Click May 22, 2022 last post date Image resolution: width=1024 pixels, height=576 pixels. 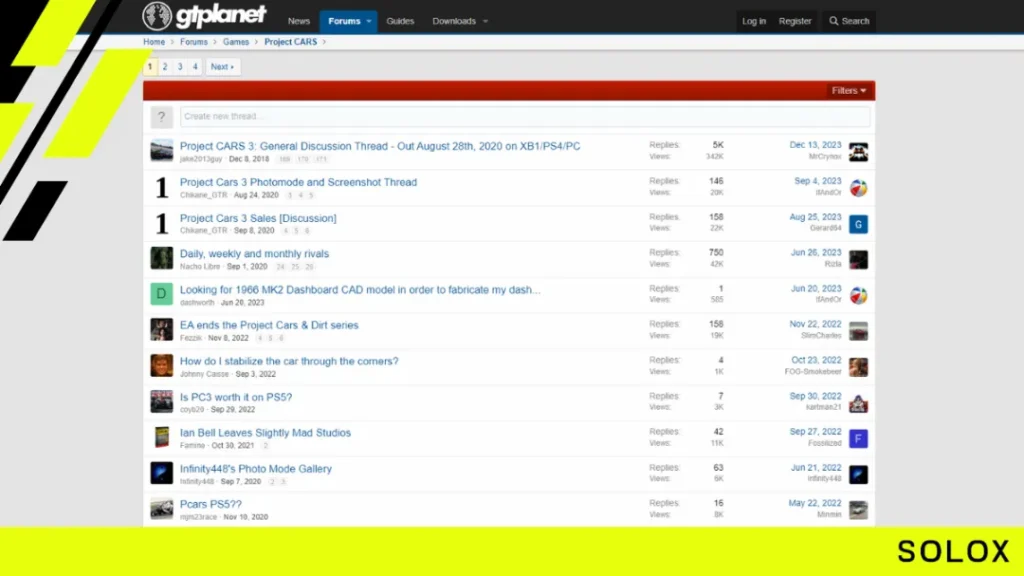click(x=814, y=503)
